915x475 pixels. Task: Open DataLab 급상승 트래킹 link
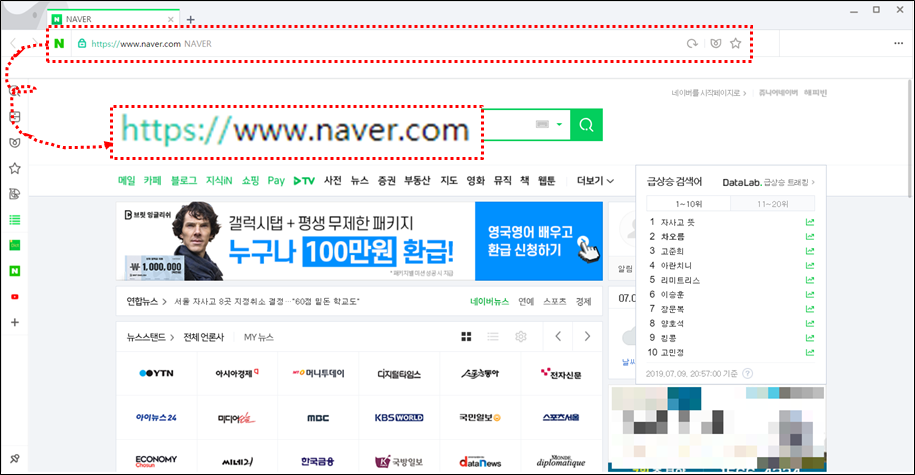coord(769,182)
